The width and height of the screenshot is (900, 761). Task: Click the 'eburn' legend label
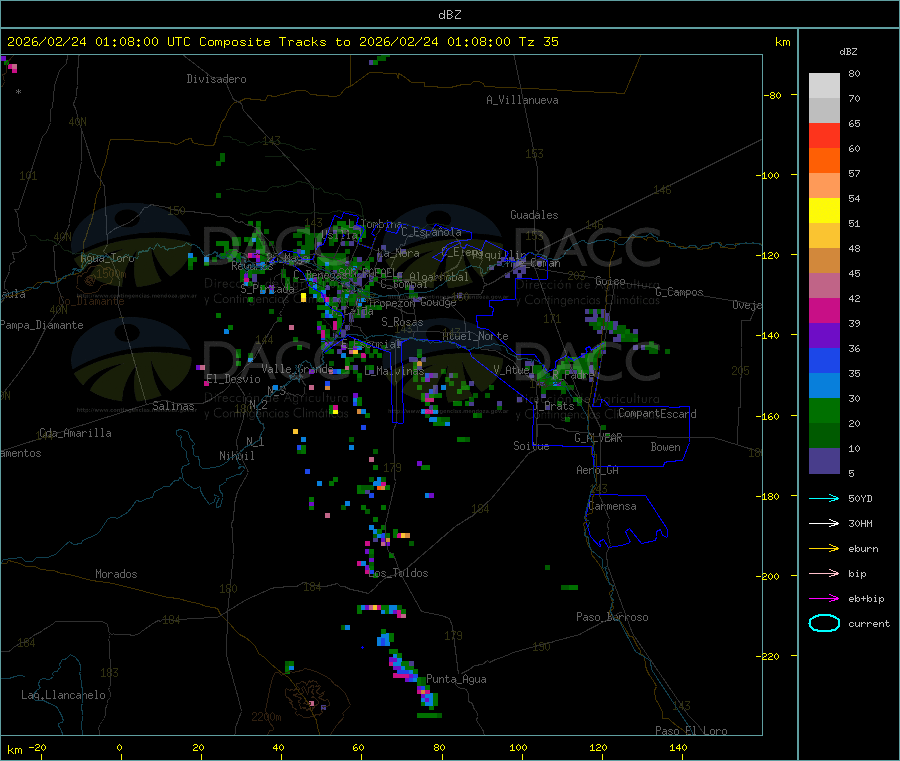pyautogui.click(x=863, y=549)
